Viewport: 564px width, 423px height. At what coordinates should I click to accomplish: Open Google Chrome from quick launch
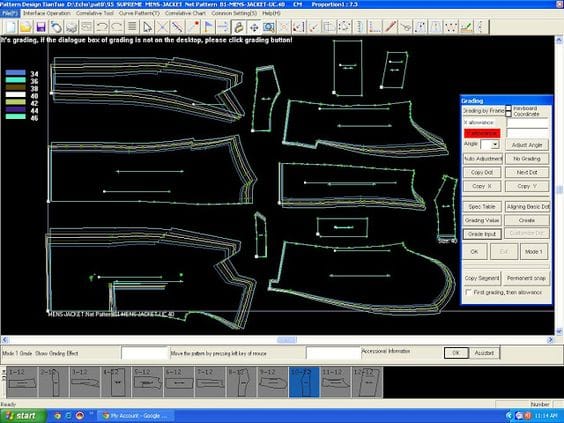click(x=57, y=416)
